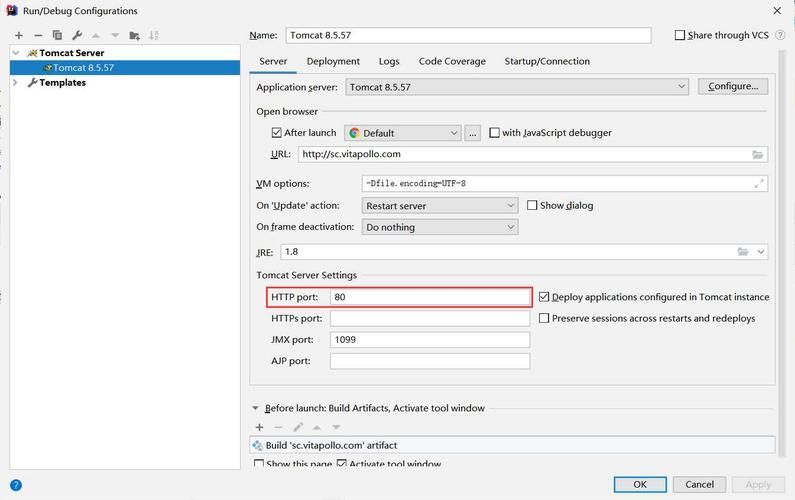Toggle Show this page checkbox
This screenshot has width=795, height=500.
pos(259,464)
